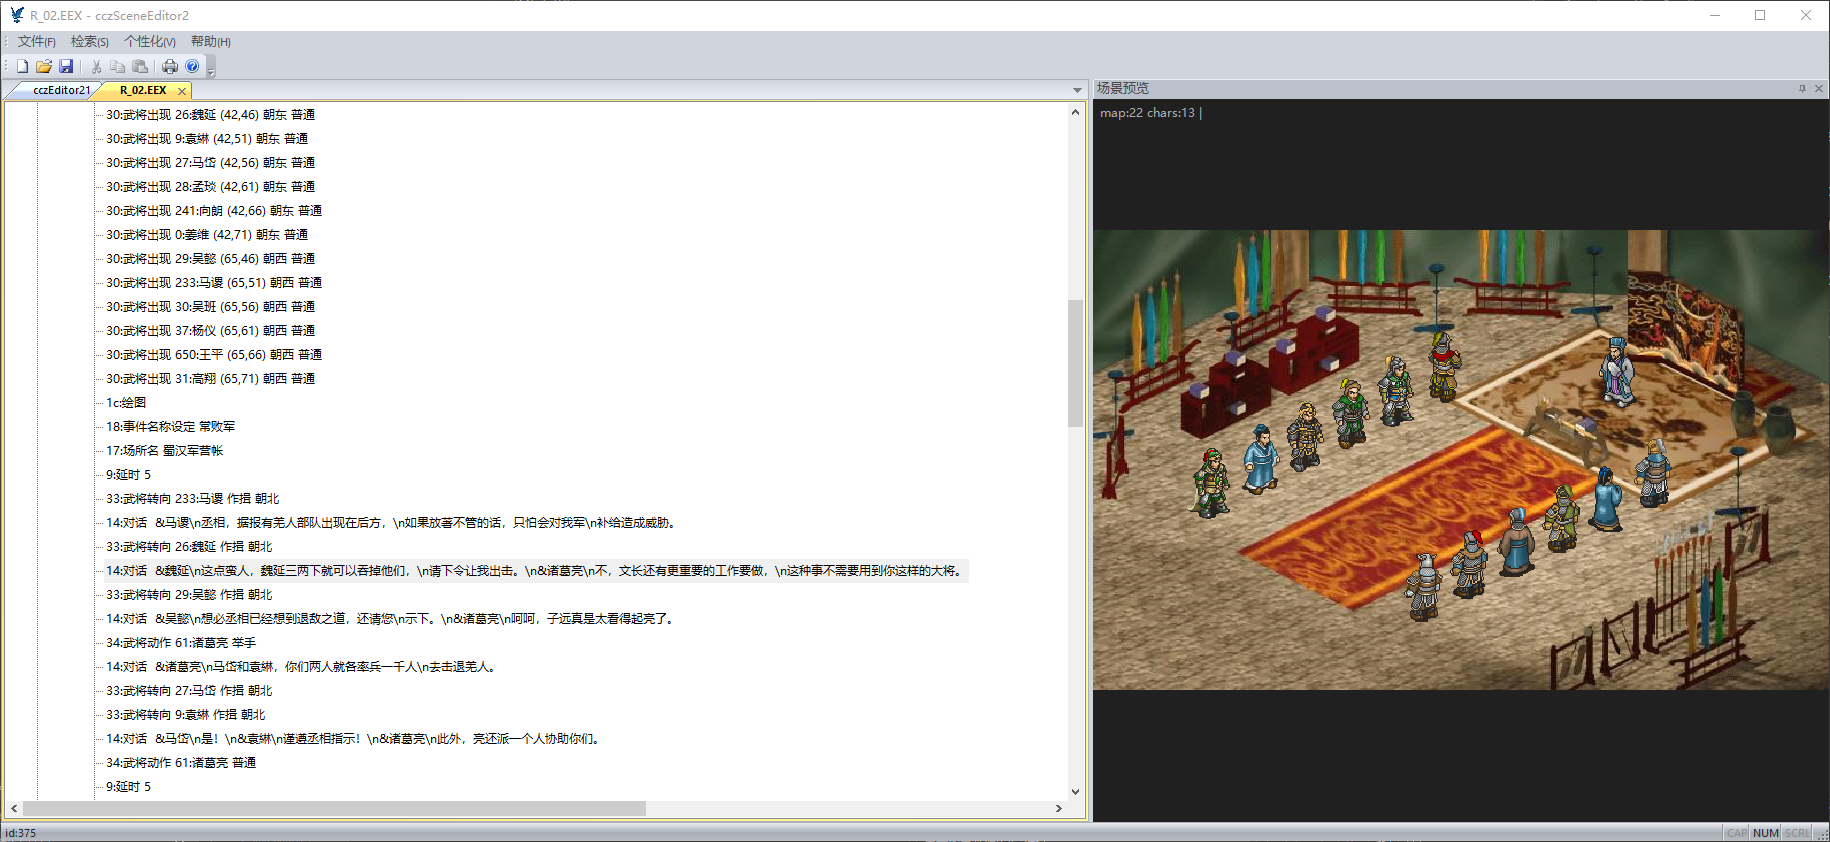Viewport: 1830px width, 842px height.
Task: Select row 33:武将转向 233:马谡 作揖 朝北
Action: coord(193,499)
